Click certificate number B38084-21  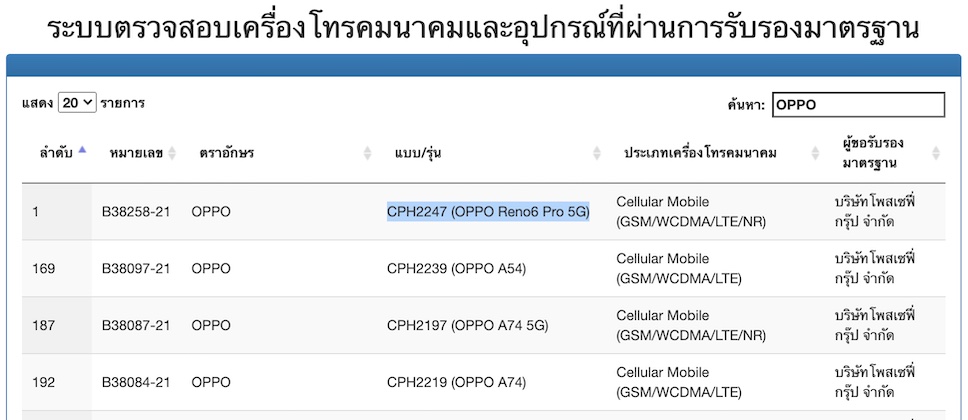(x=136, y=382)
